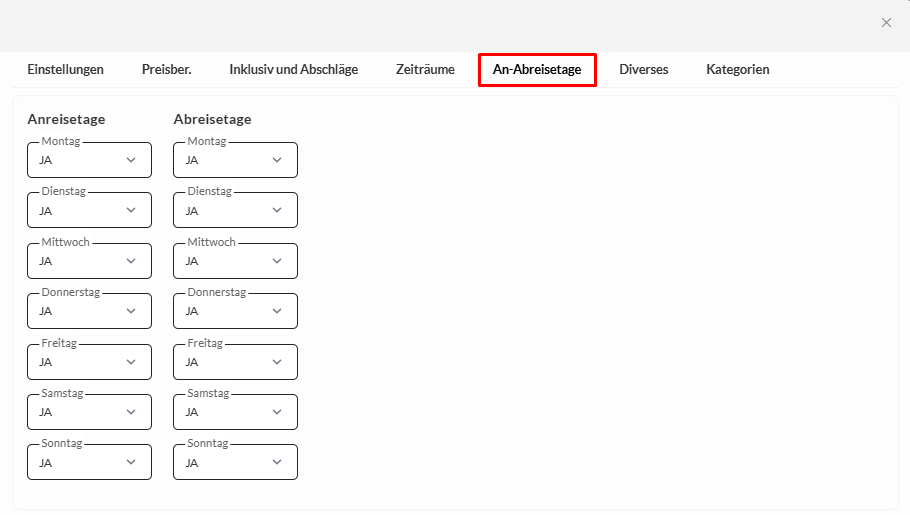Expand Anreisetage Mittwoch selection
Screen dimensions: 910x515
90,261
